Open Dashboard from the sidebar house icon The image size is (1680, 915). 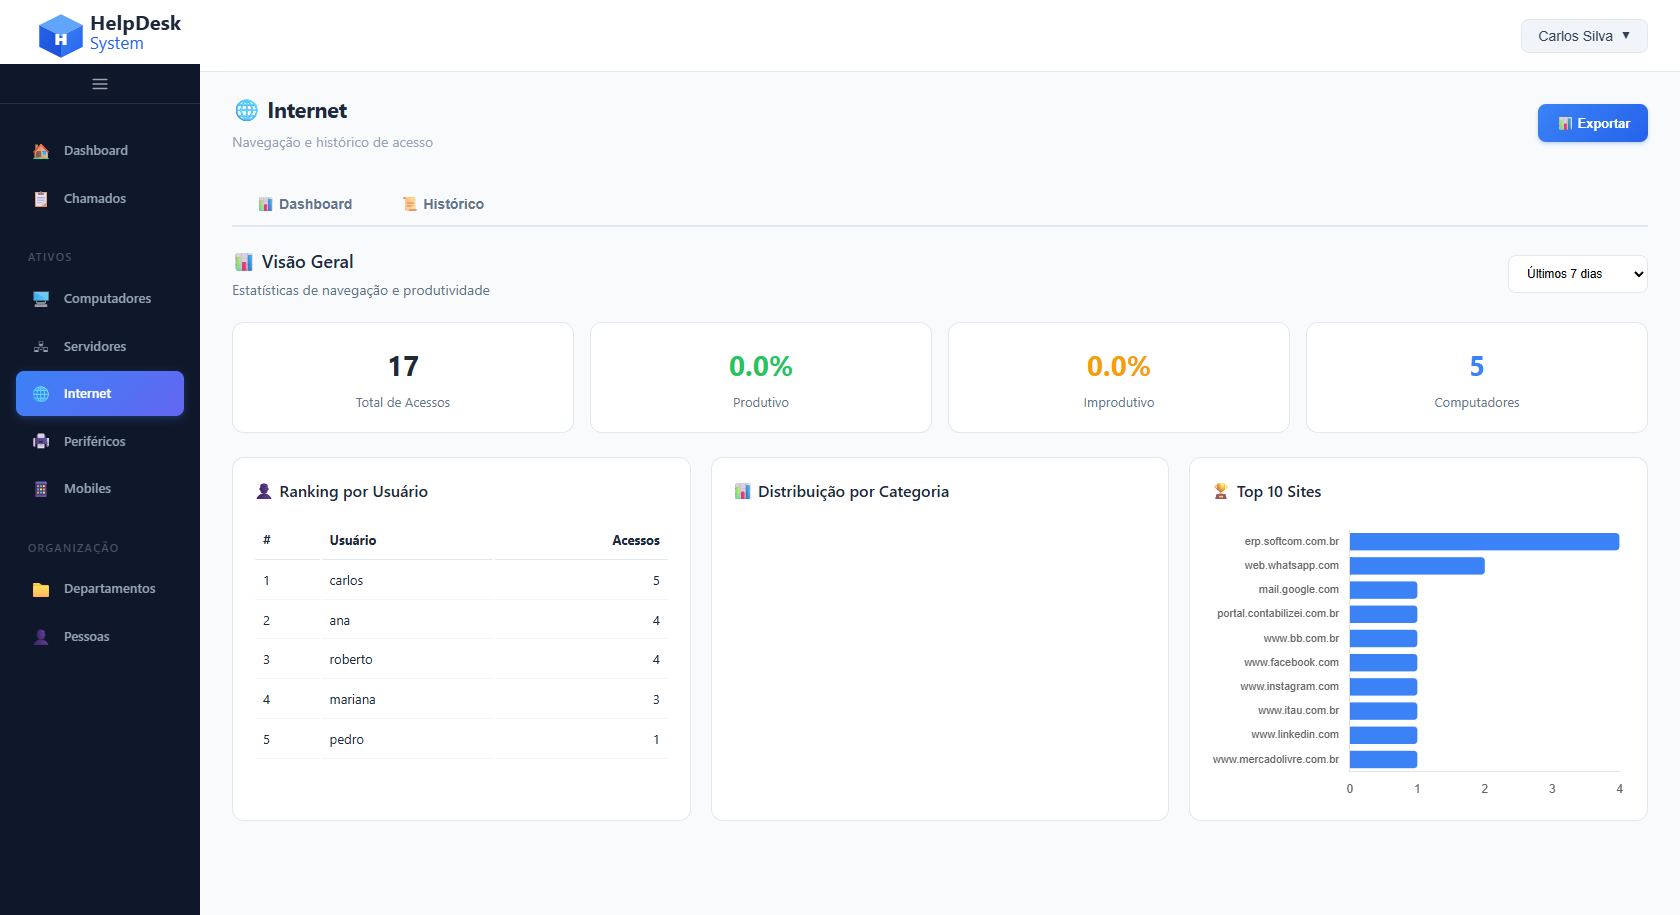(x=42, y=151)
